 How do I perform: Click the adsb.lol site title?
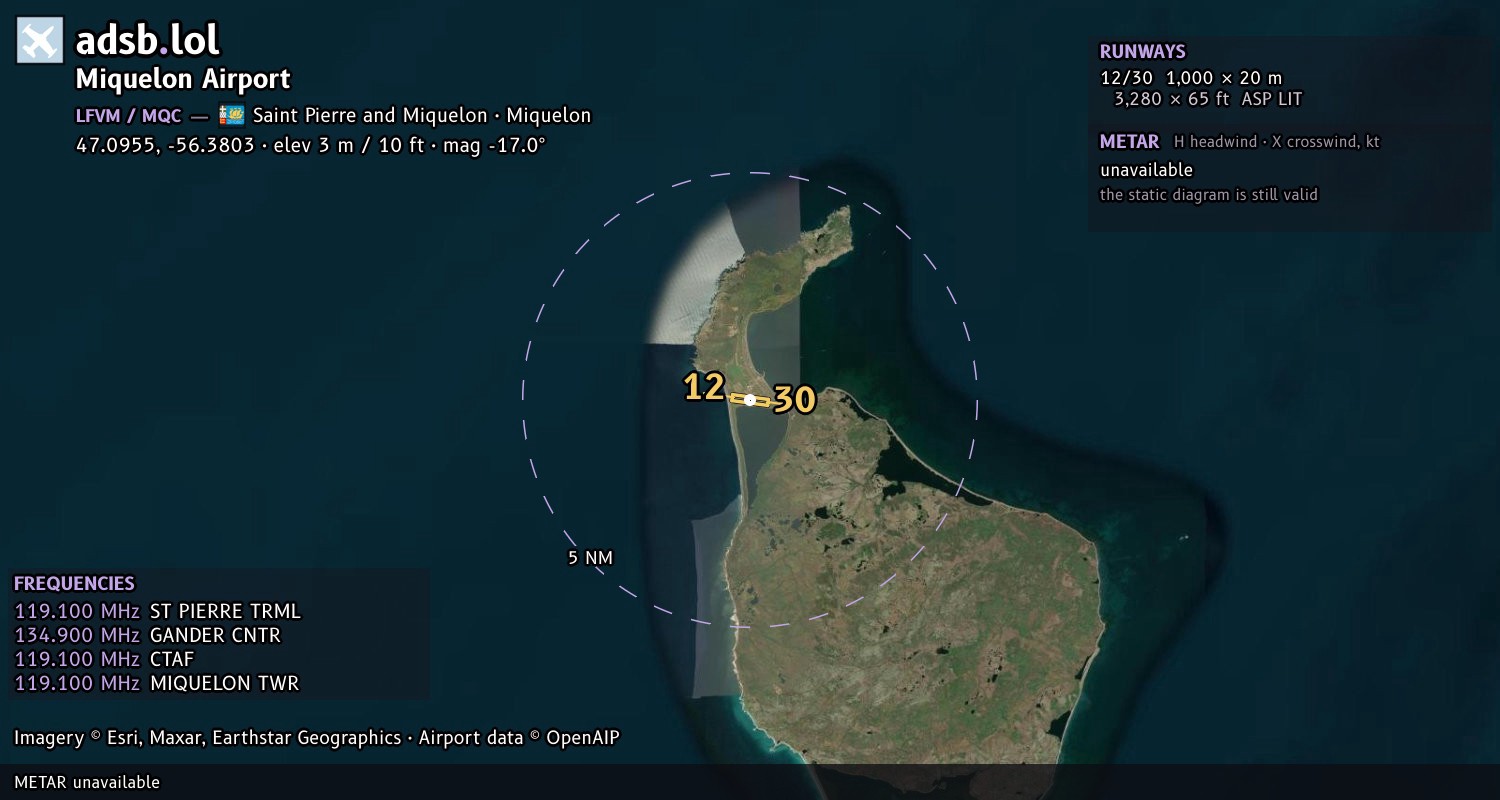click(x=148, y=41)
